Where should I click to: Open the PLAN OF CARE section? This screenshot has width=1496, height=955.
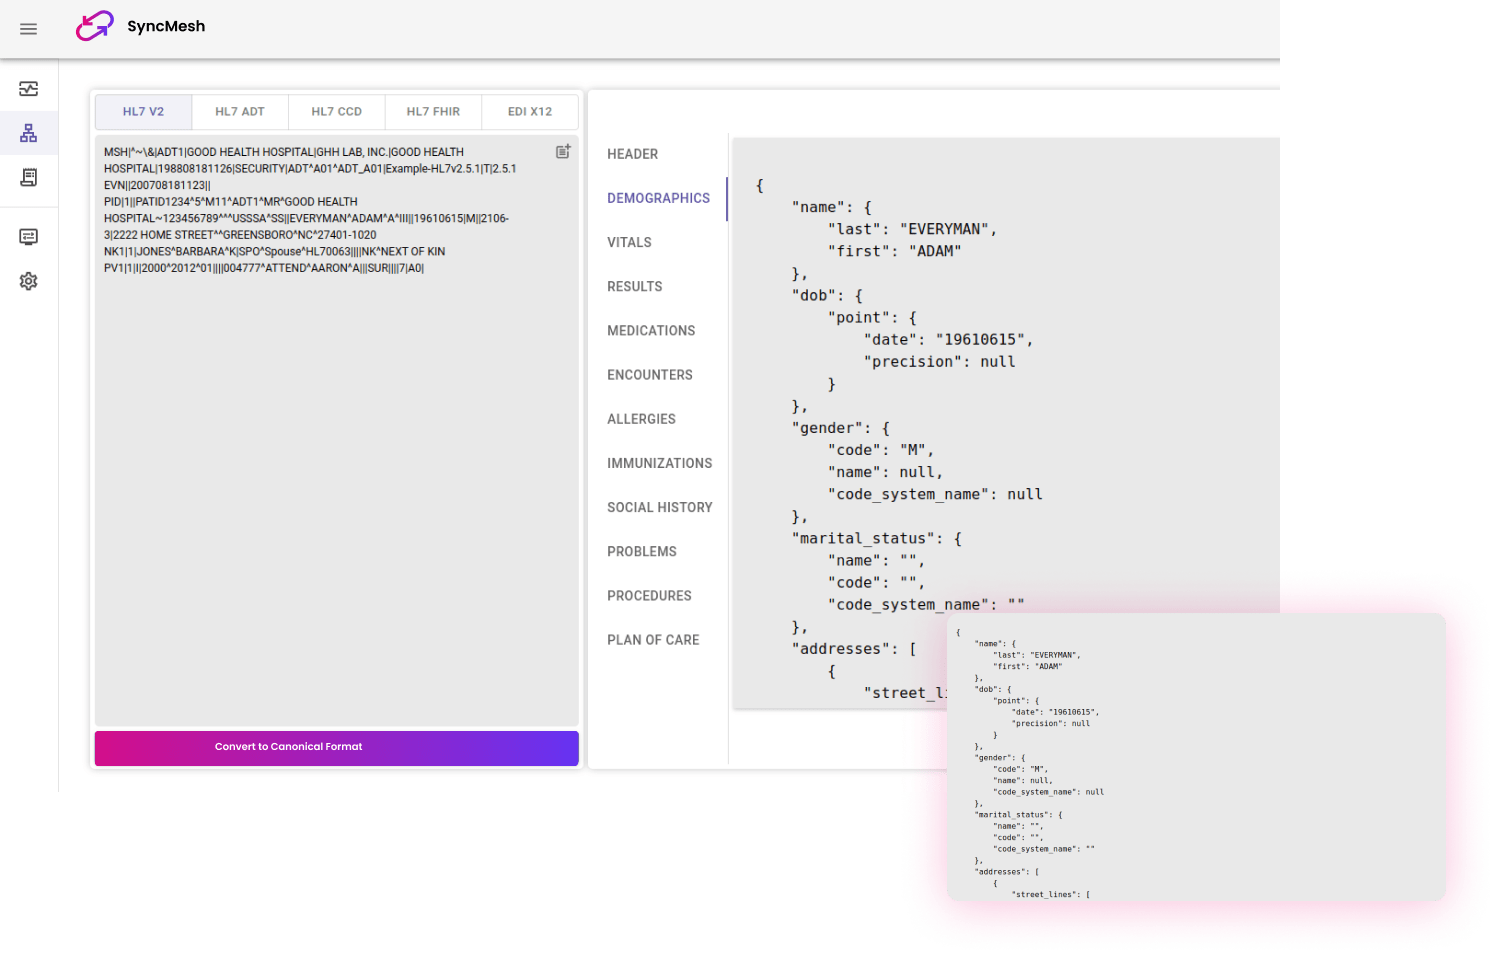[653, 639]
